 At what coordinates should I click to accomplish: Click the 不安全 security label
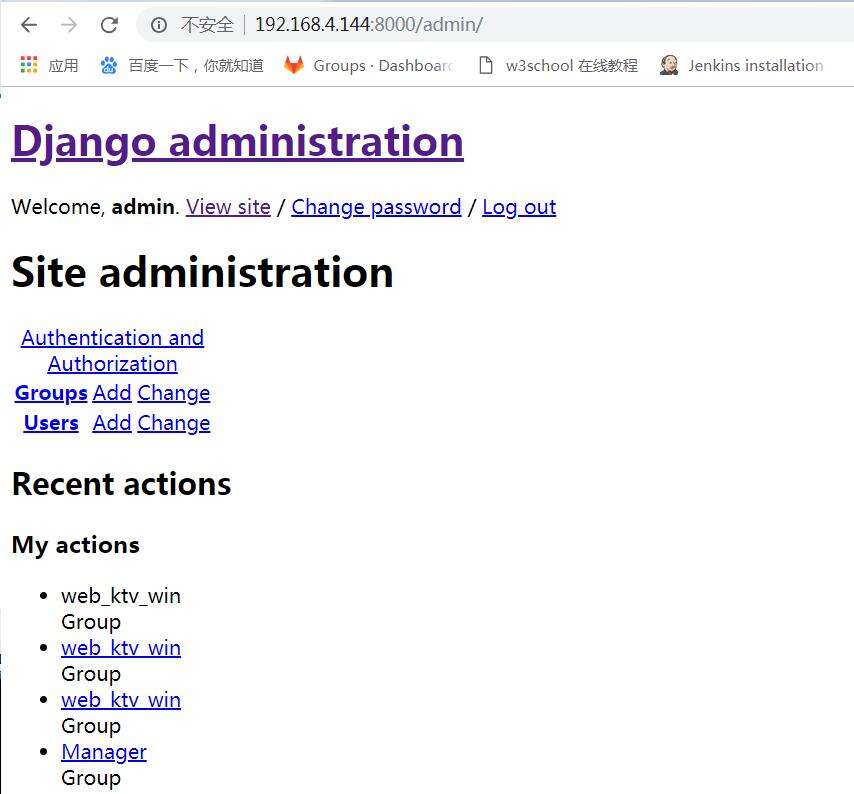[207, 25]
